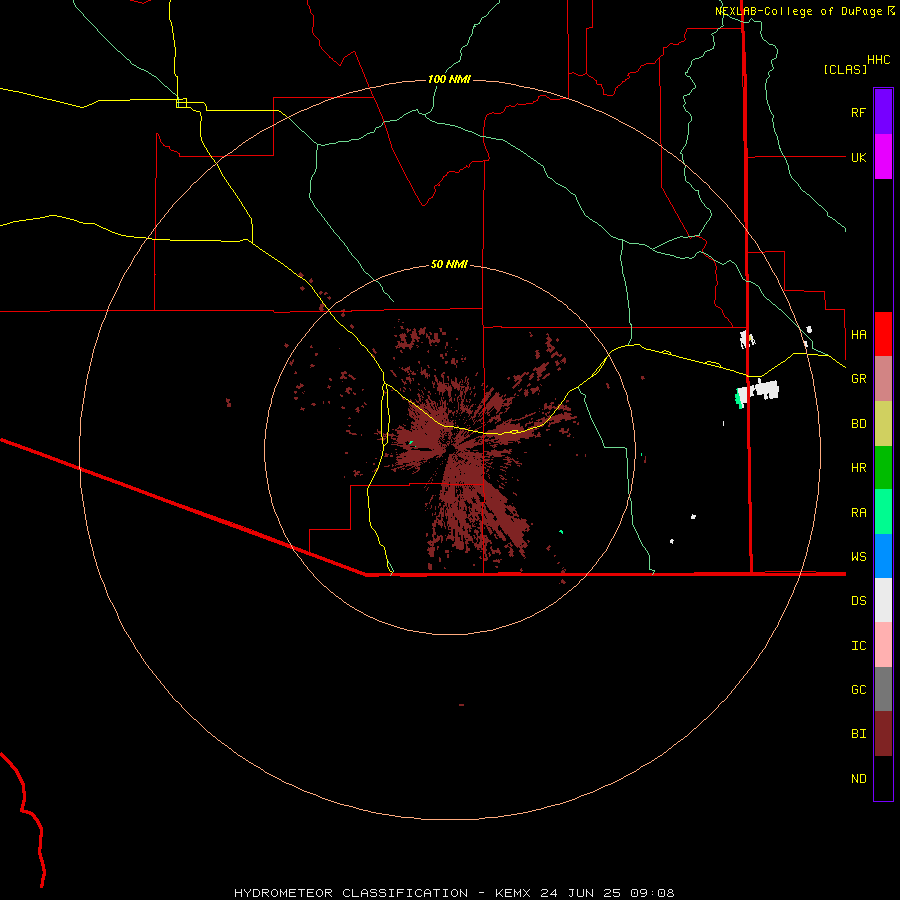This screenshot has height=900, width=900.
Task: Click the NEXLAB-College of DuPage text
Action: coord(799,11)
